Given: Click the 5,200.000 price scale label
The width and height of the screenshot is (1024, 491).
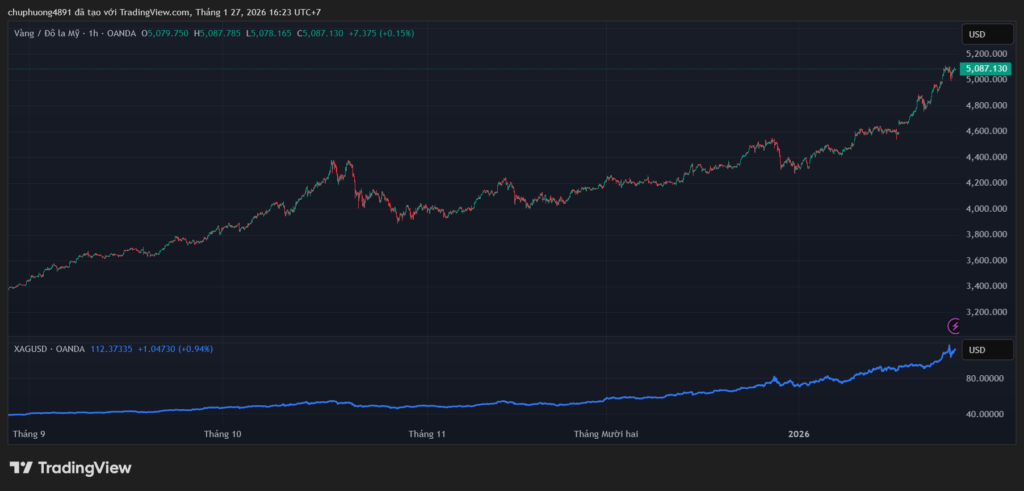Looking at the screenshot, I should click(985, 54).
